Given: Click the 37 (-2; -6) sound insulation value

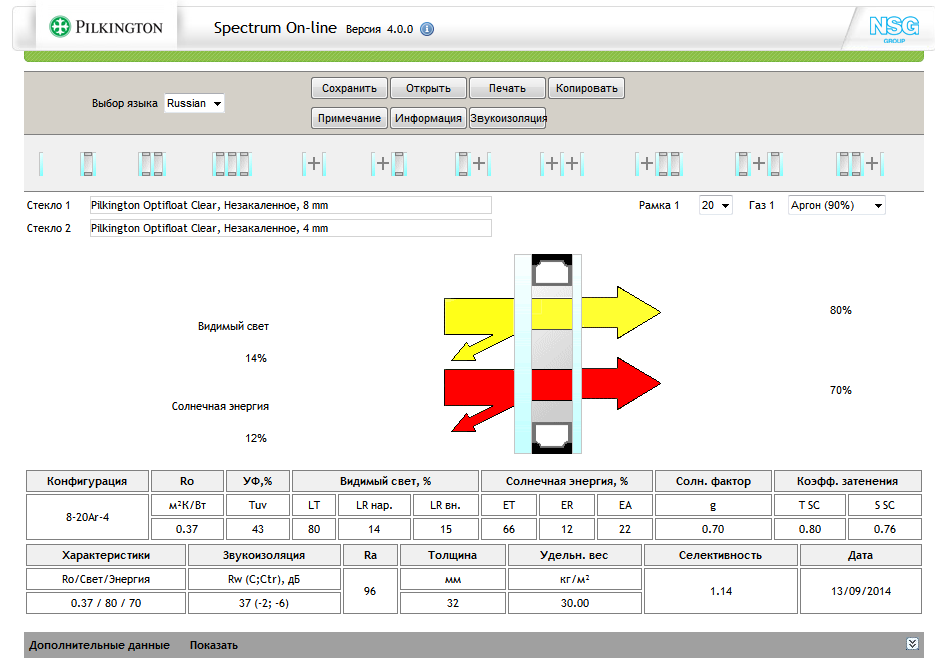Looking at the screenshot, I should [x=264, y=603].
